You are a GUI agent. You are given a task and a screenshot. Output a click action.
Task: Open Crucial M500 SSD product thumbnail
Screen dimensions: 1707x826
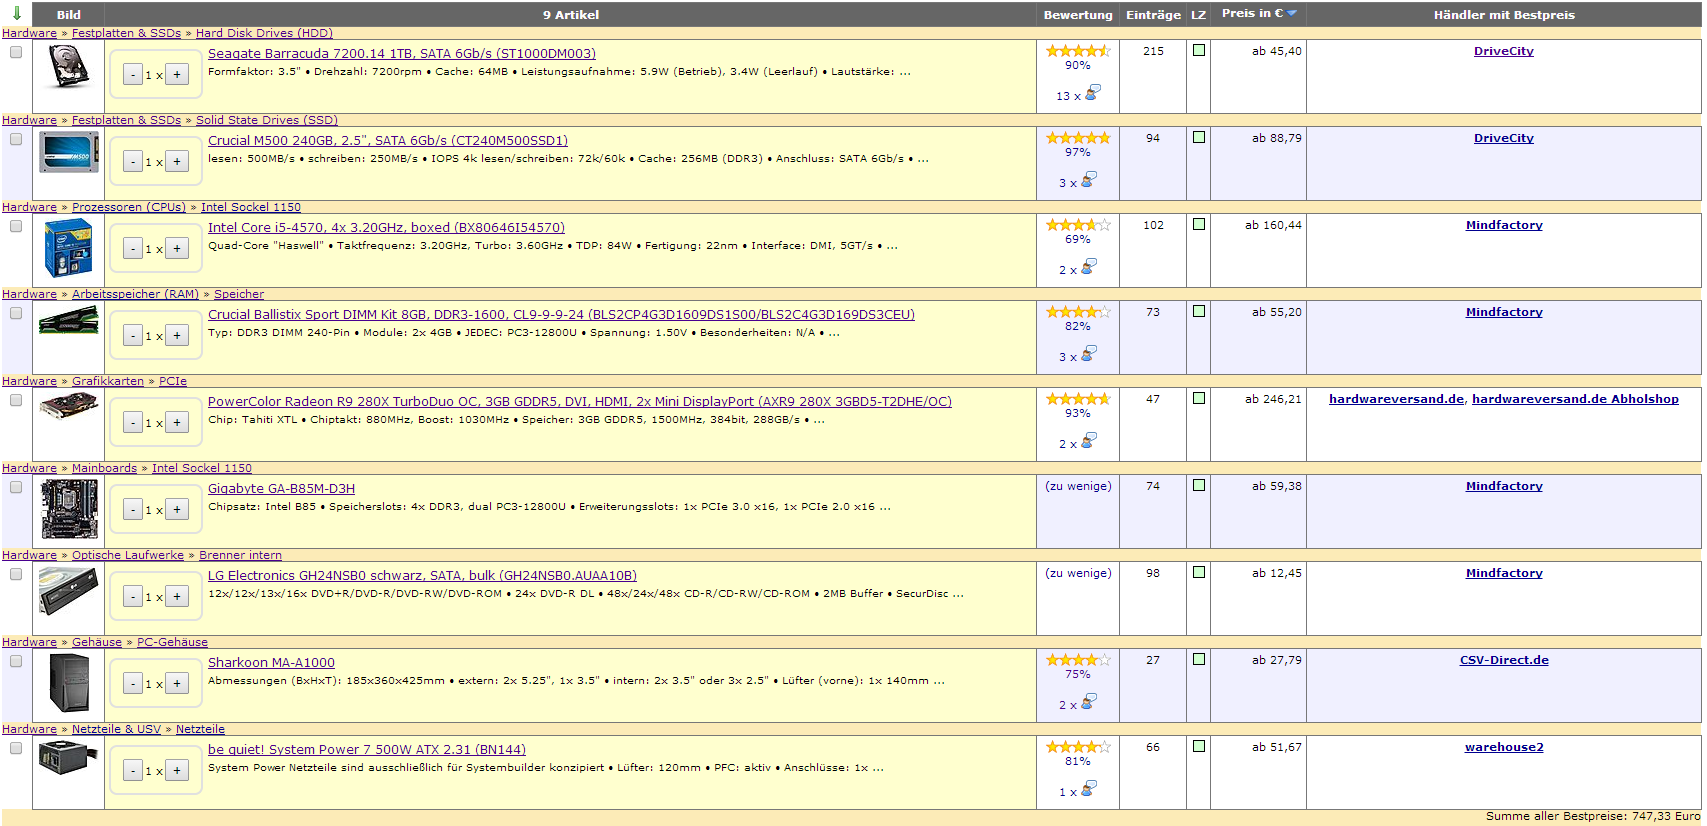tap(69, 154)
